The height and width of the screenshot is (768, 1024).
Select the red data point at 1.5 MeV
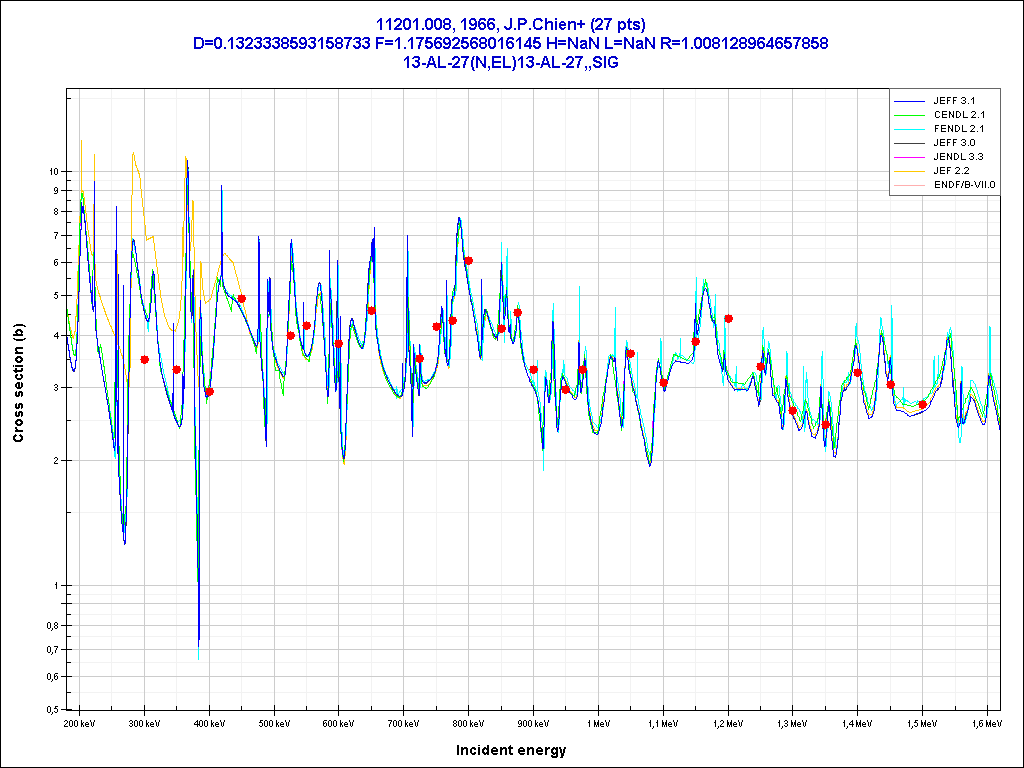(922, 404)
